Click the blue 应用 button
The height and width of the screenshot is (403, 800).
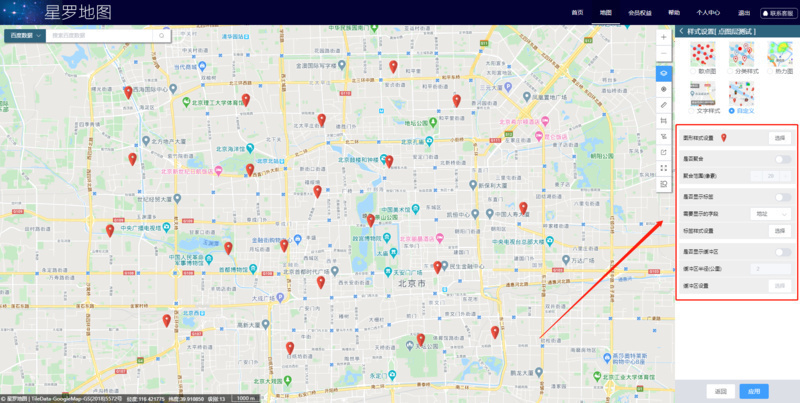(754, 391)
